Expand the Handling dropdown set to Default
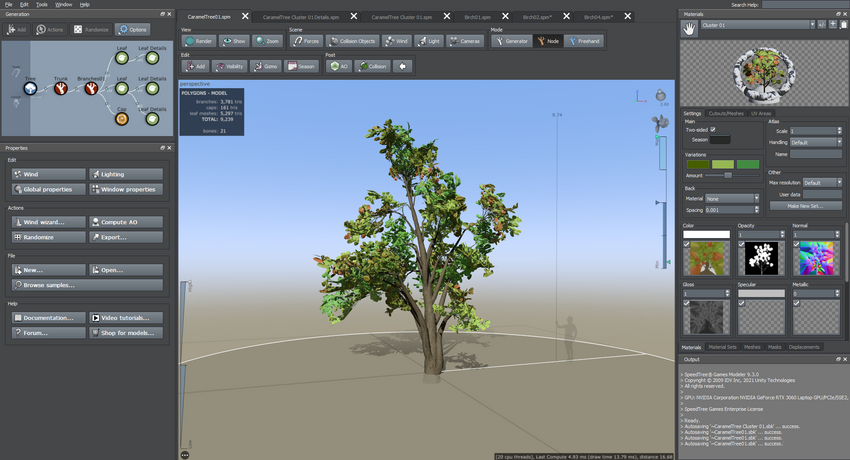 (815, 142)
